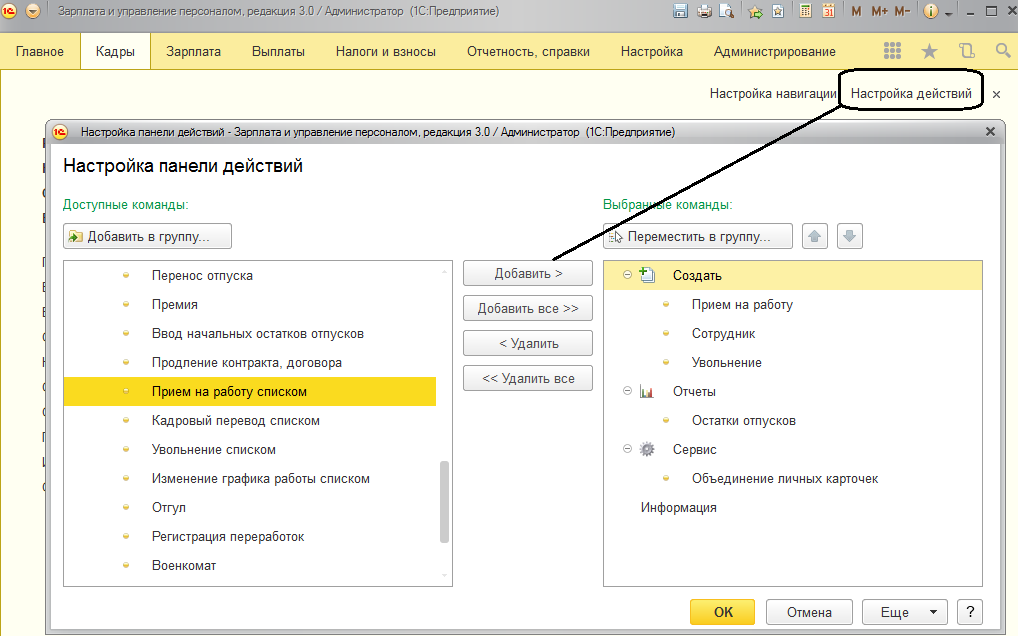Move selected command up
Screen dimensions: 1018x636
[x=815, y=236]
